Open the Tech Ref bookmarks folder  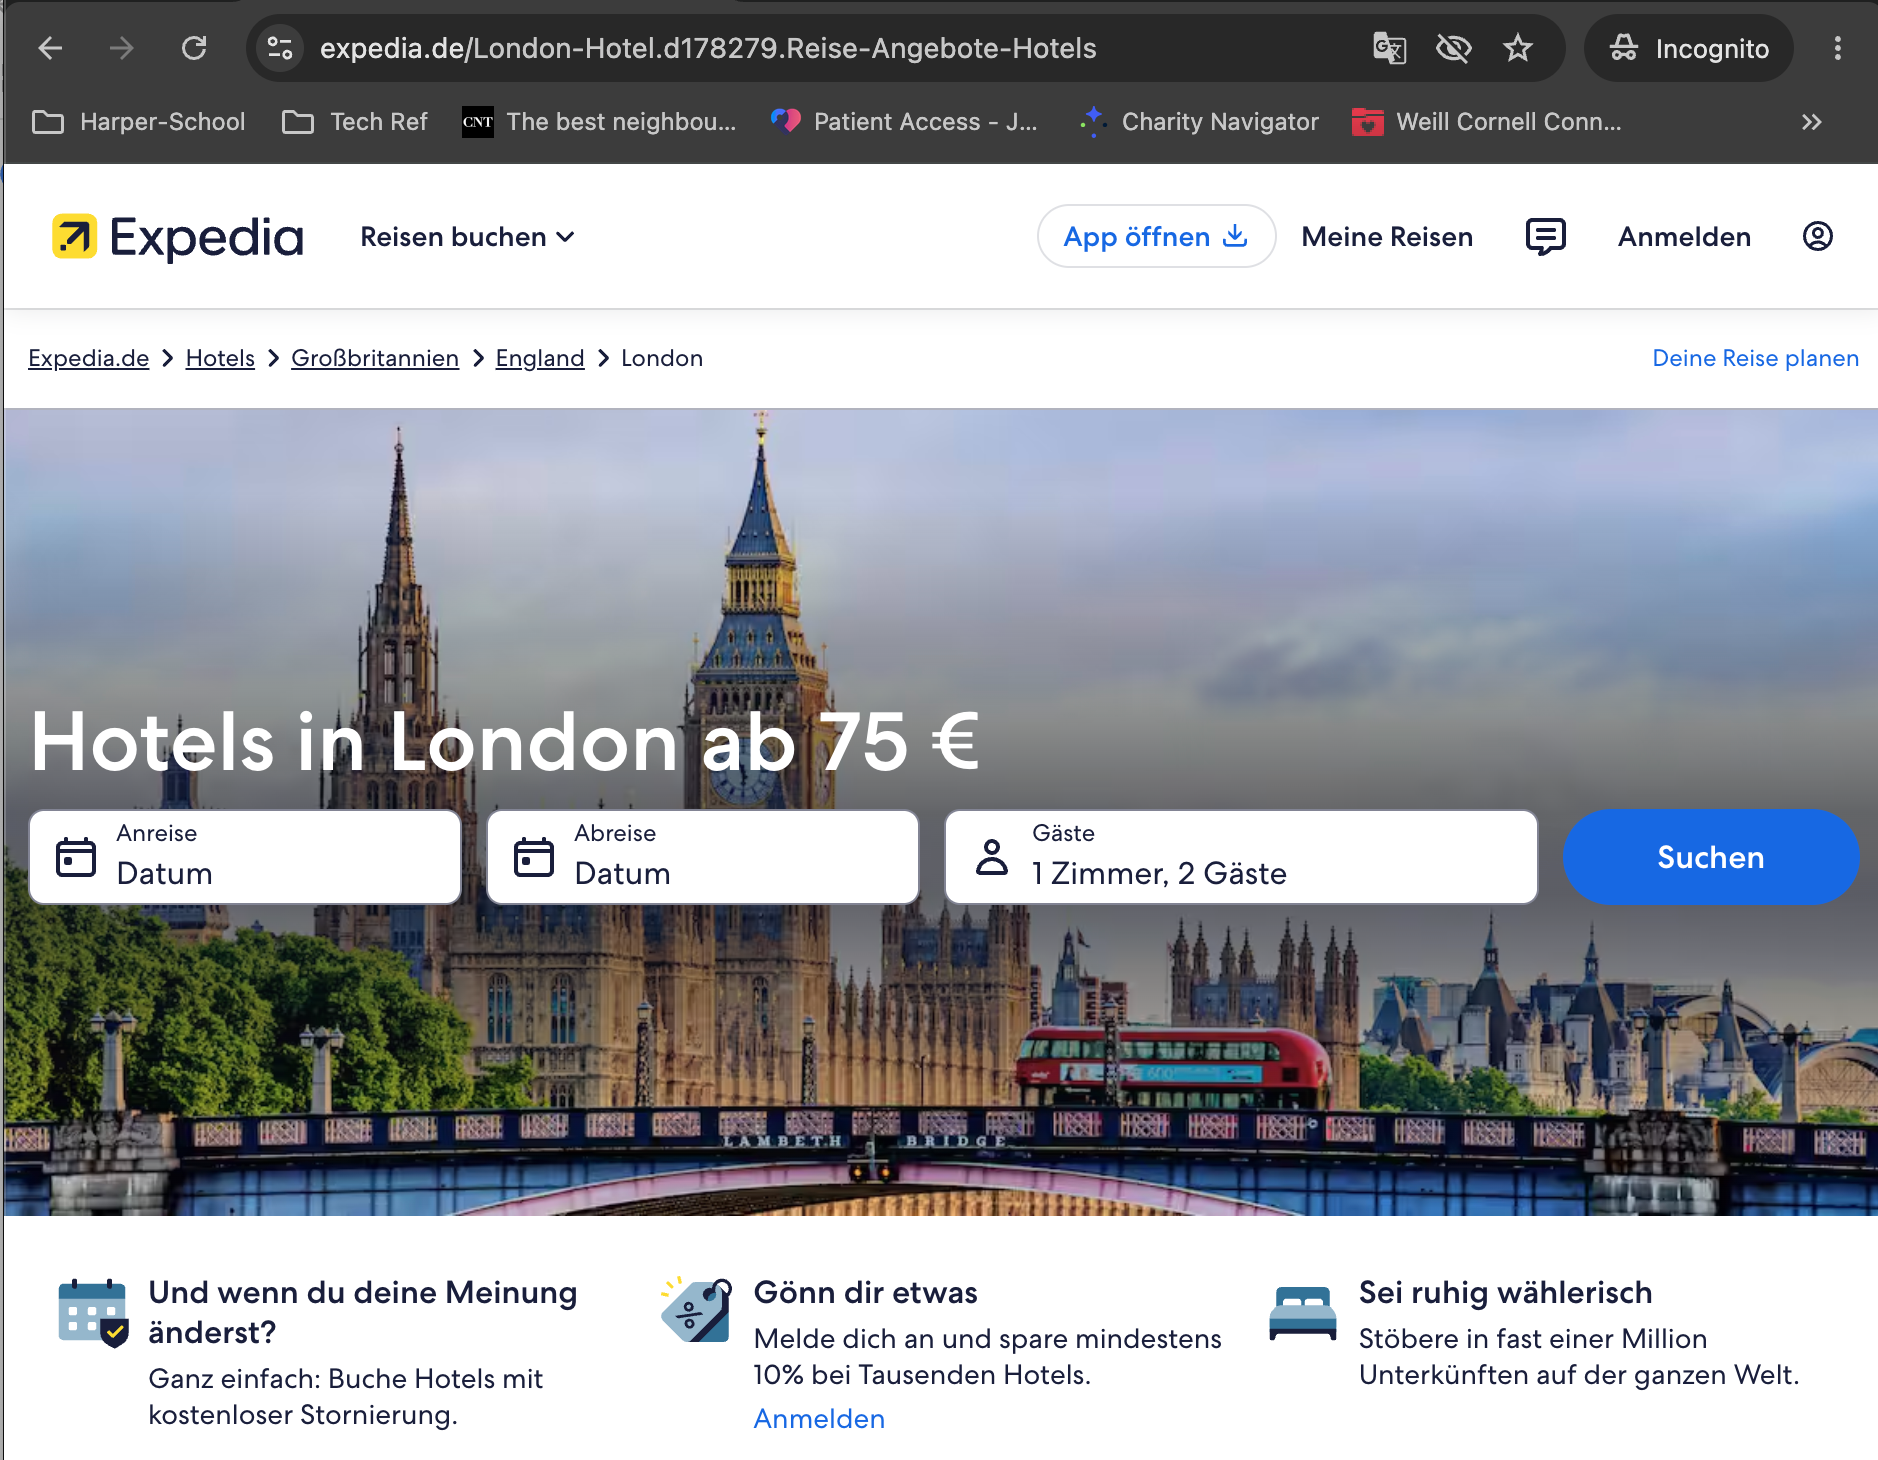click(355, 122)
